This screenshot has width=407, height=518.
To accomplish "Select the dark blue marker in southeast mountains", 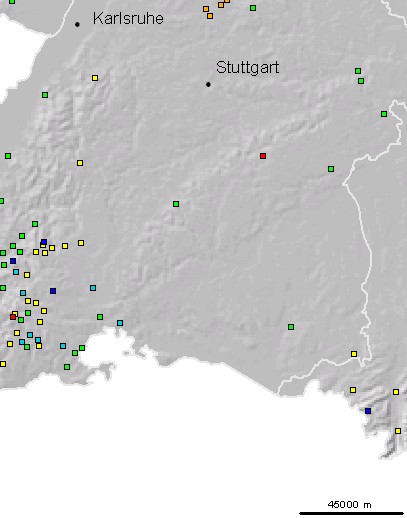I will click(x=368, y=411).
